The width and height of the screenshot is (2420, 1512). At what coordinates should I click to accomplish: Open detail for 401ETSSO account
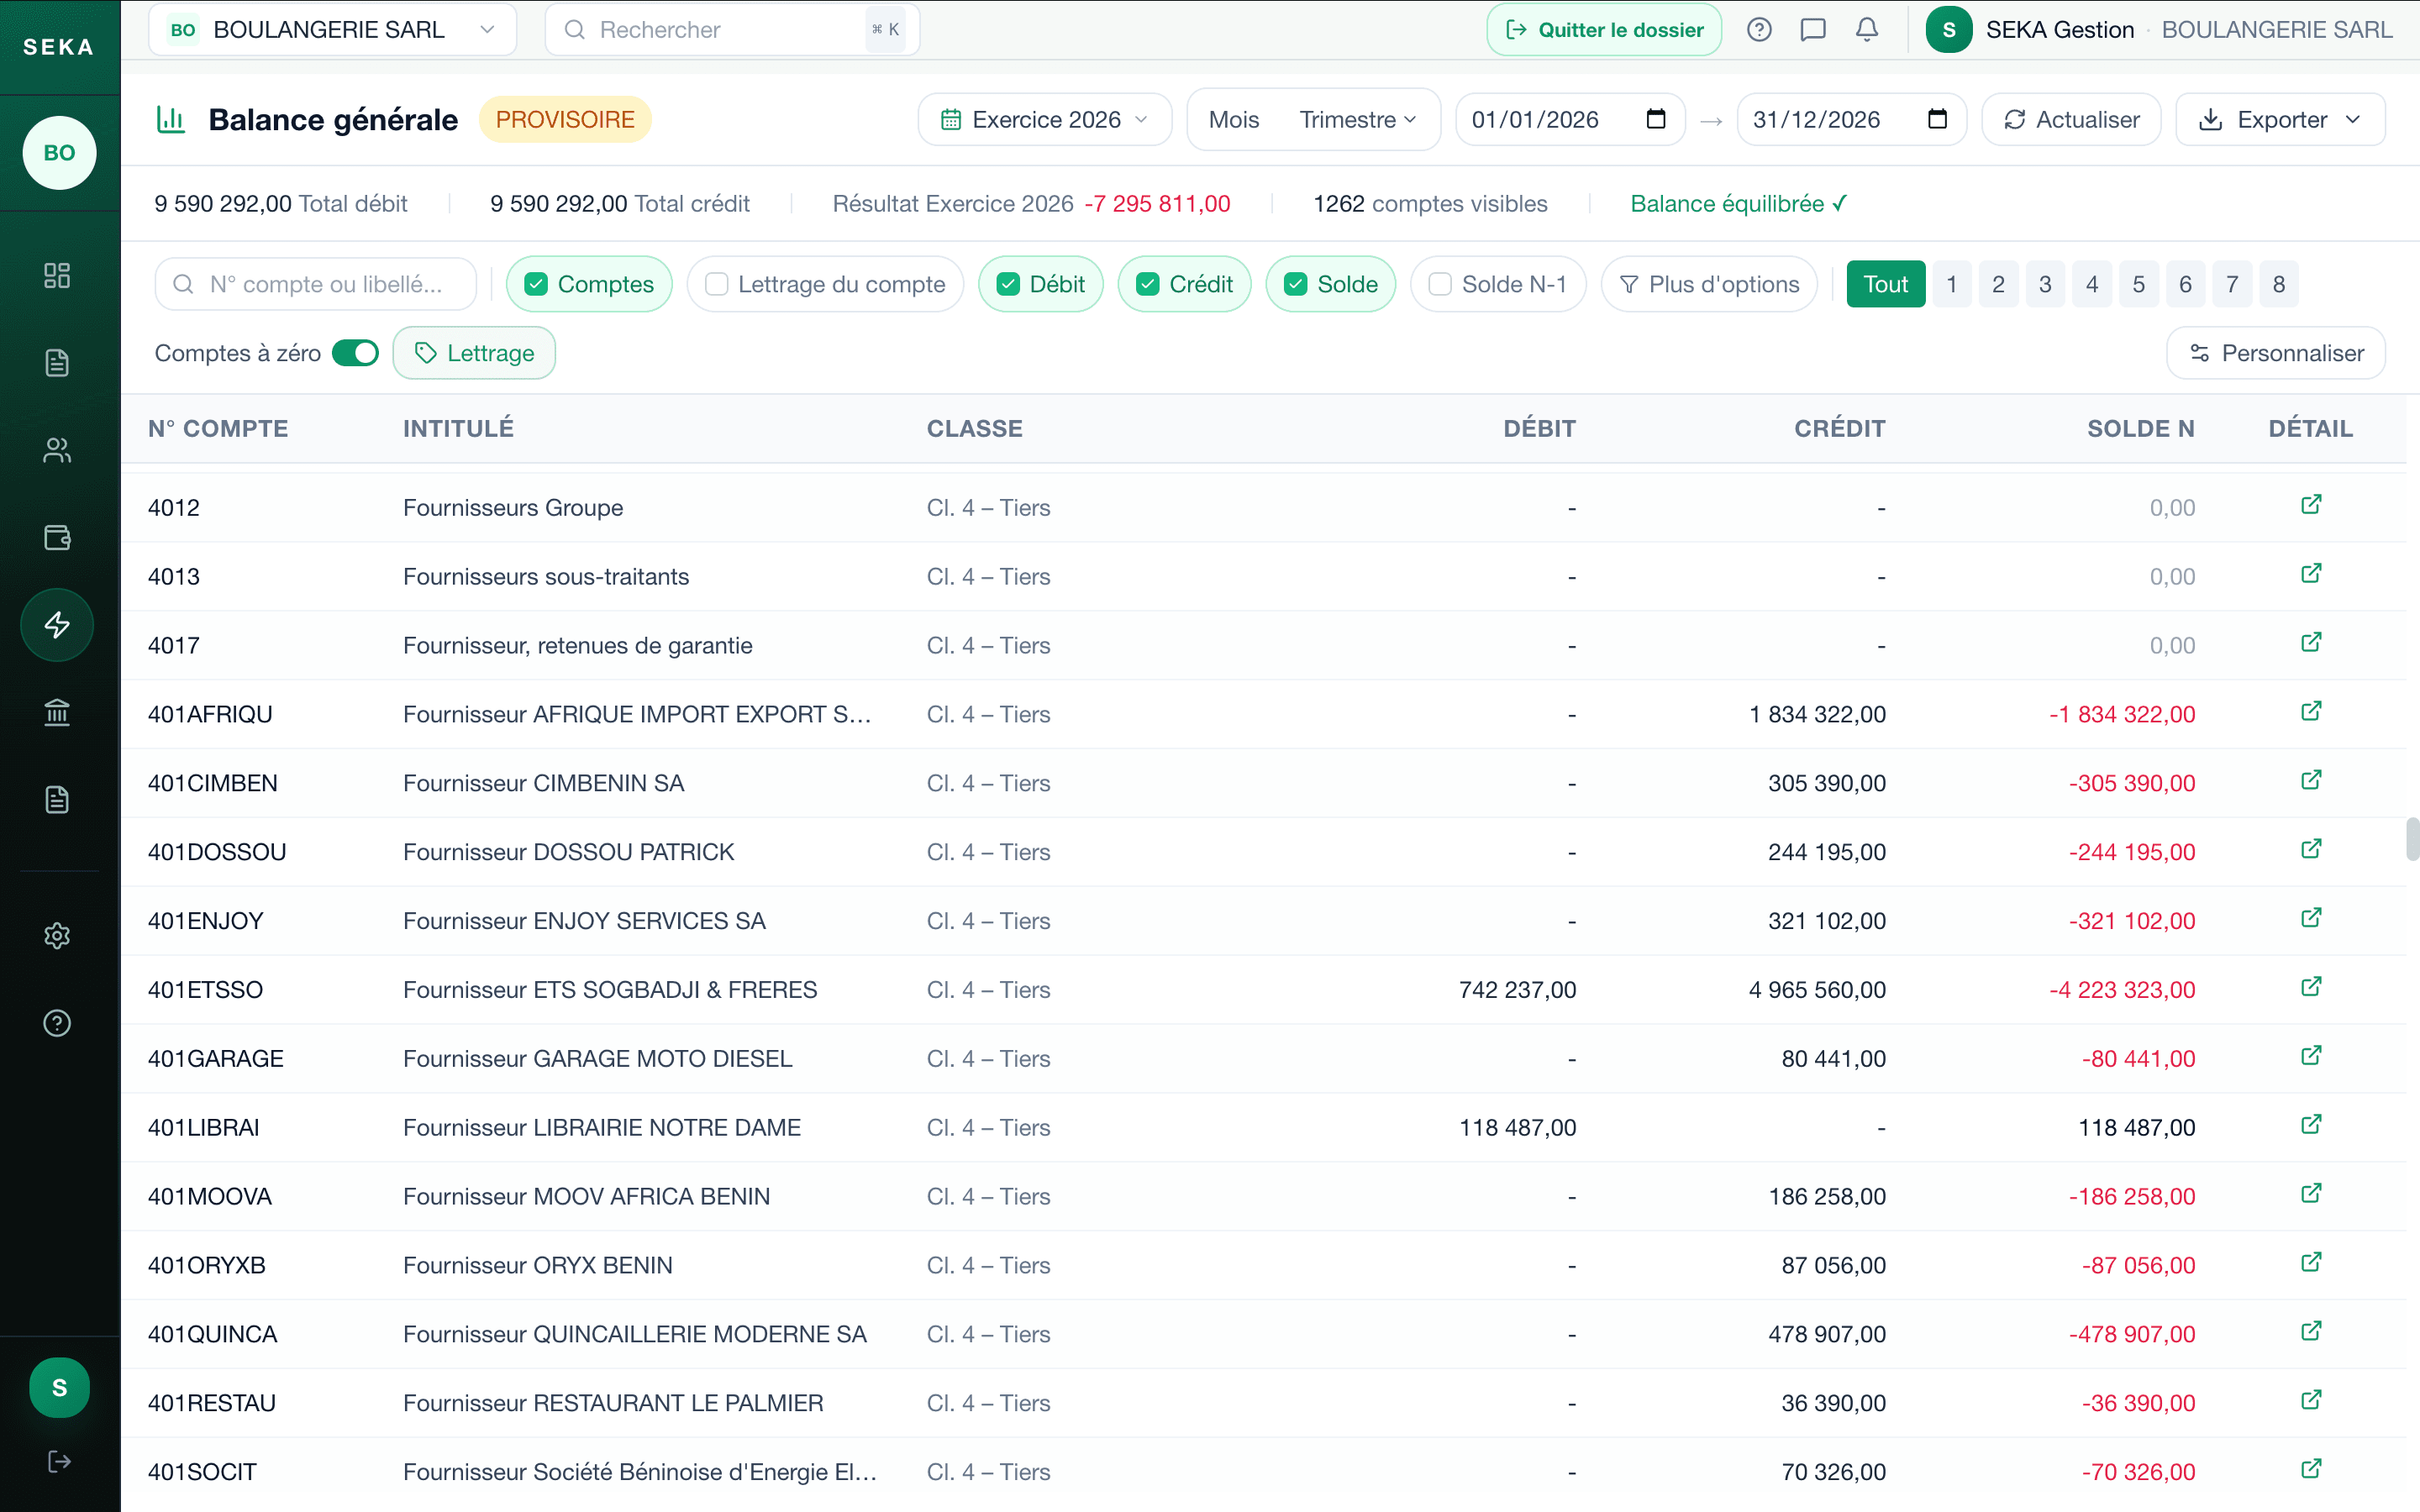[x=2311, y=988]
